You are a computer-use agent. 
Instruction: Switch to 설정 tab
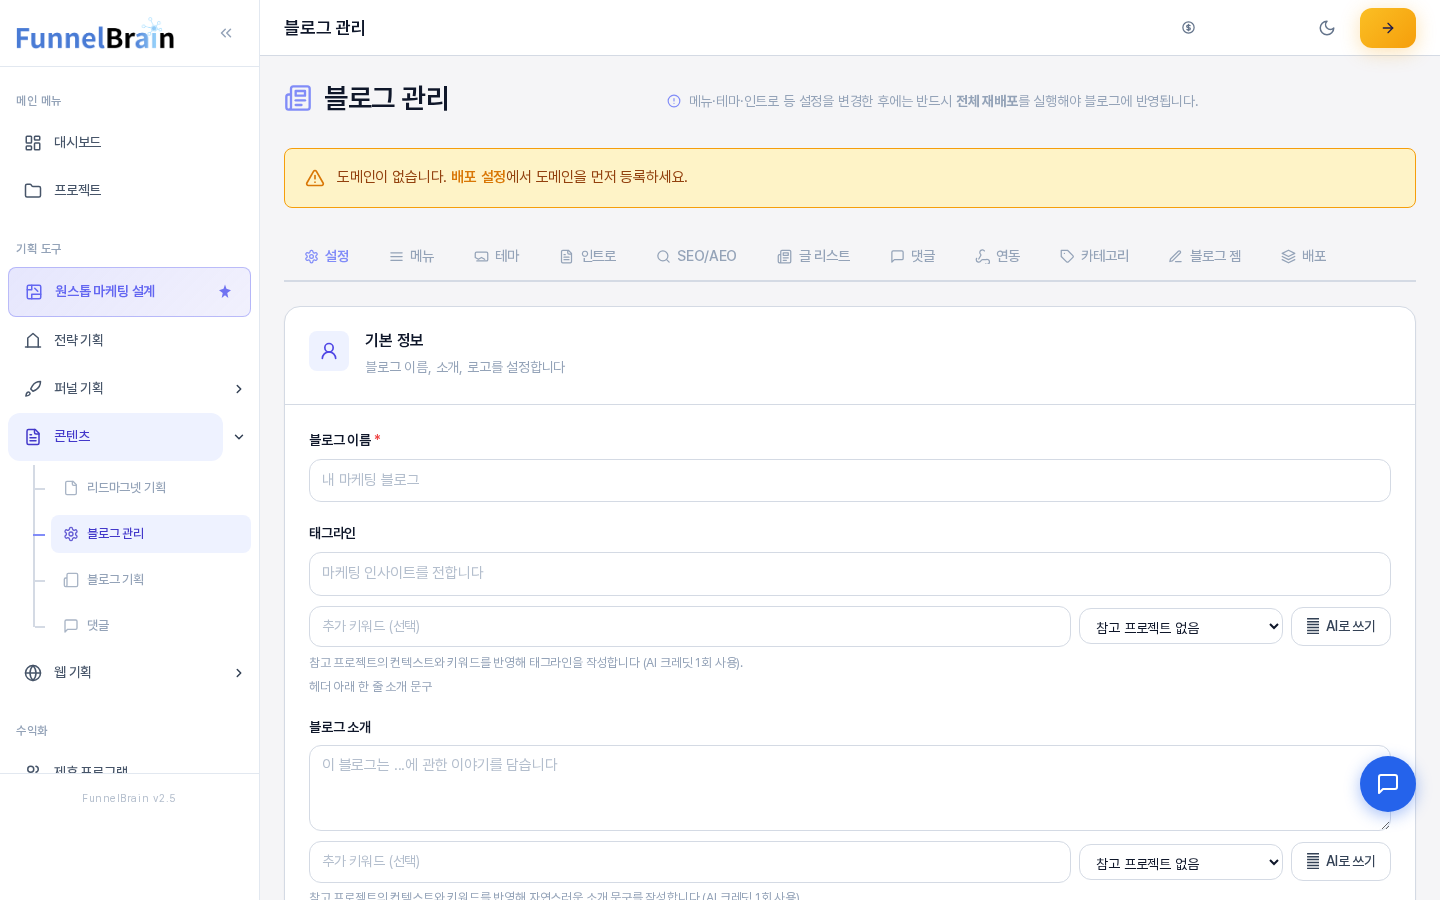pos(327,256)
